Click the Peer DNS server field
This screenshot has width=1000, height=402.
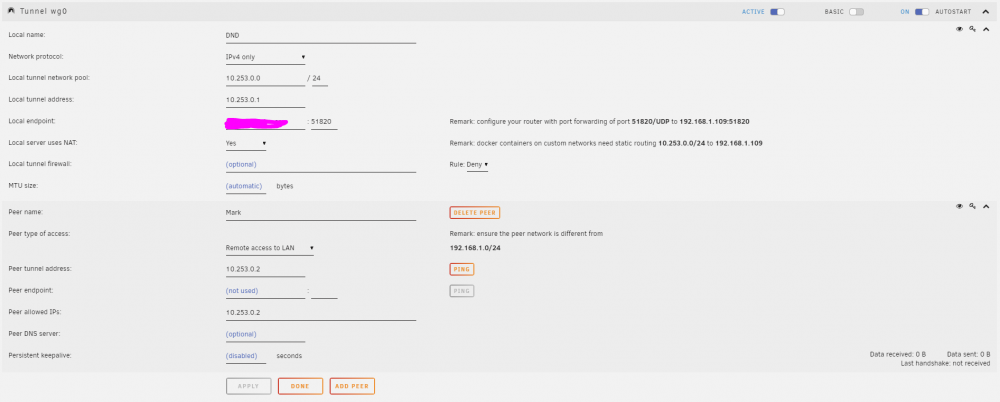265,334
